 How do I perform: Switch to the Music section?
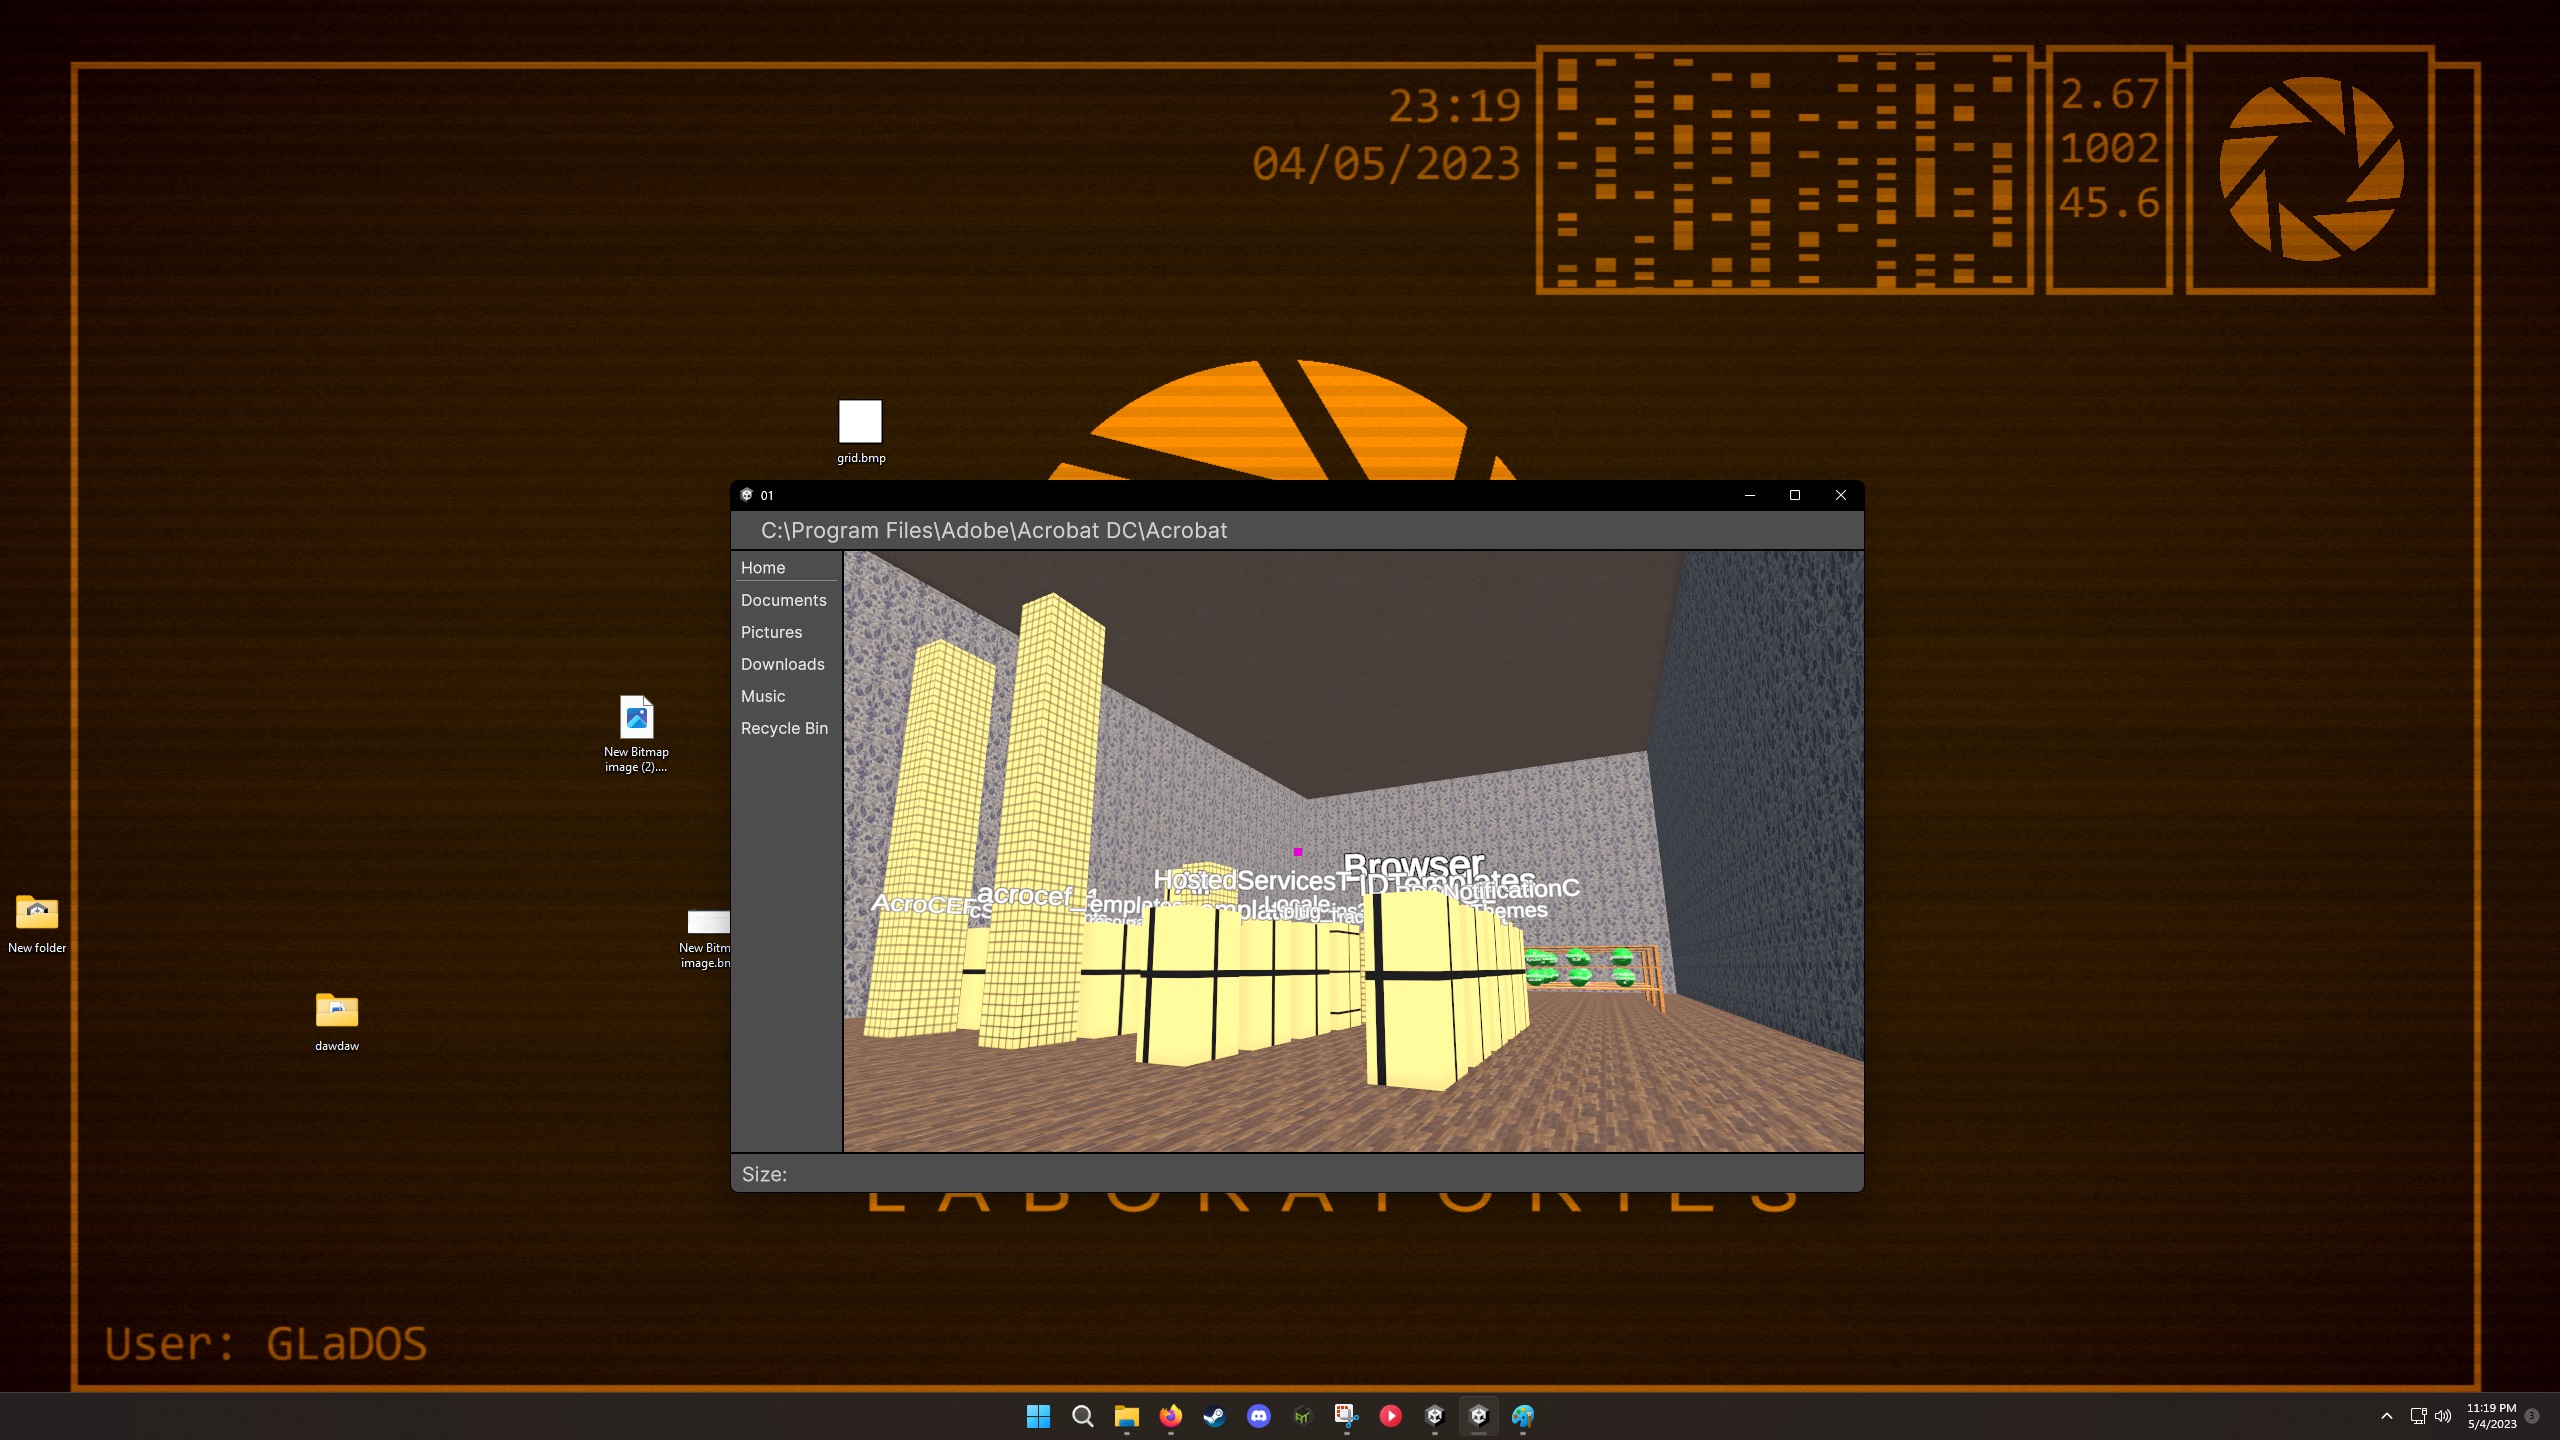(763, 696)
